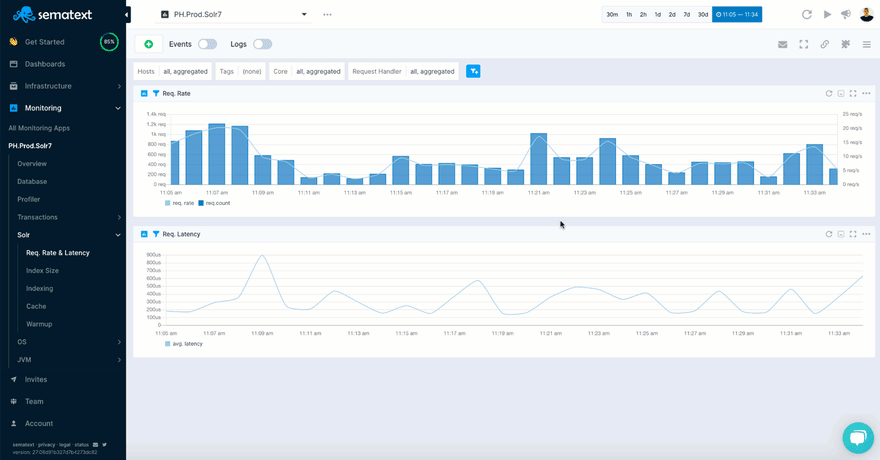Open the announcements megaphone icon
The width and height of the screenshot is (880, 460).
point(846,15)
